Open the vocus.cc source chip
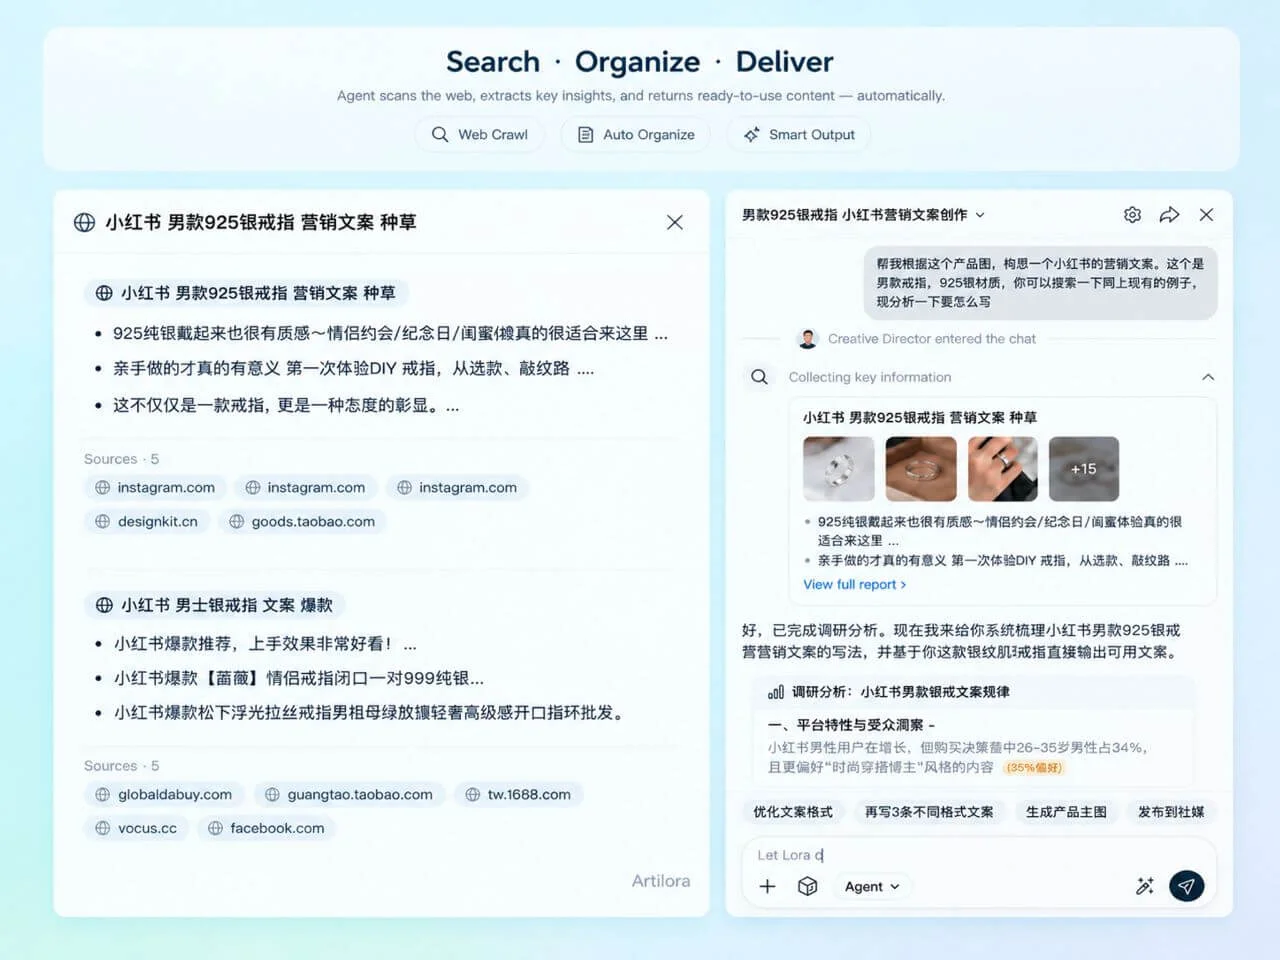The image size is (1280, 960). point(136,828)
